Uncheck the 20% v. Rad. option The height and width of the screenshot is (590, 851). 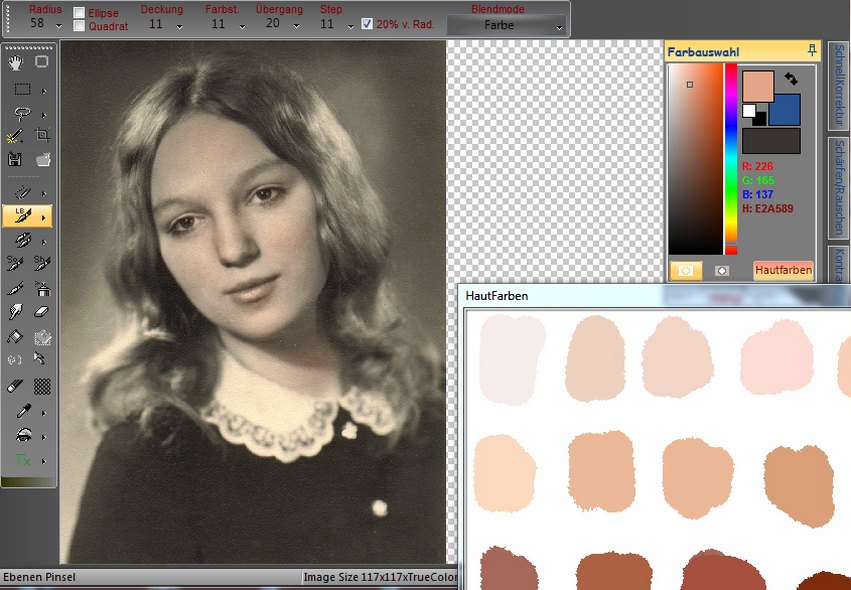pyautogui.click(x=367, y=24)
